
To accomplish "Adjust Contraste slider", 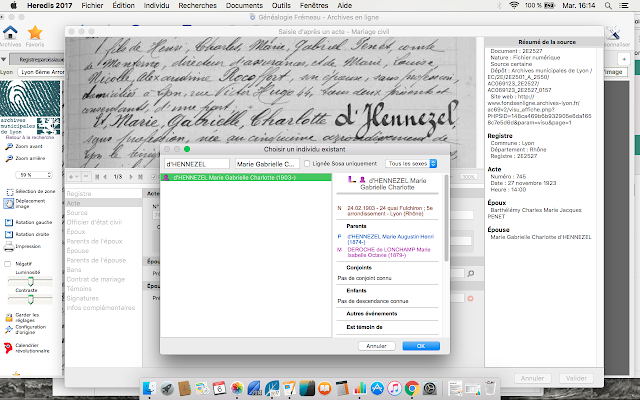I will [x=30, y=300].
